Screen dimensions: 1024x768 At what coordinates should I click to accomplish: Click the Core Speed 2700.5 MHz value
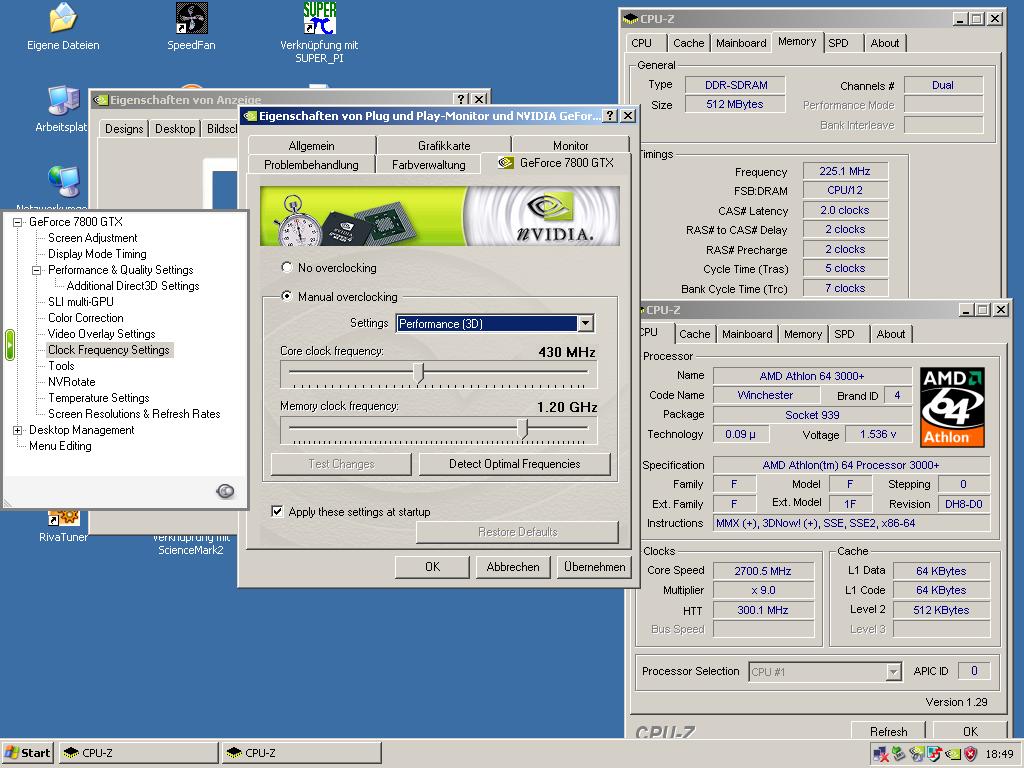(x=763, y=571)
